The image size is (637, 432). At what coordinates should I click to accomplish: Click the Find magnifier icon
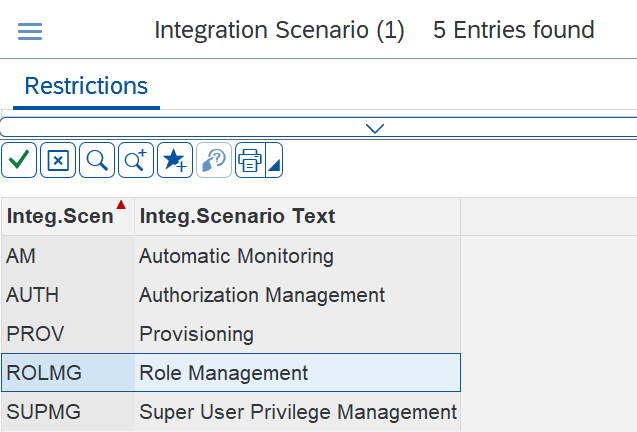97,160
